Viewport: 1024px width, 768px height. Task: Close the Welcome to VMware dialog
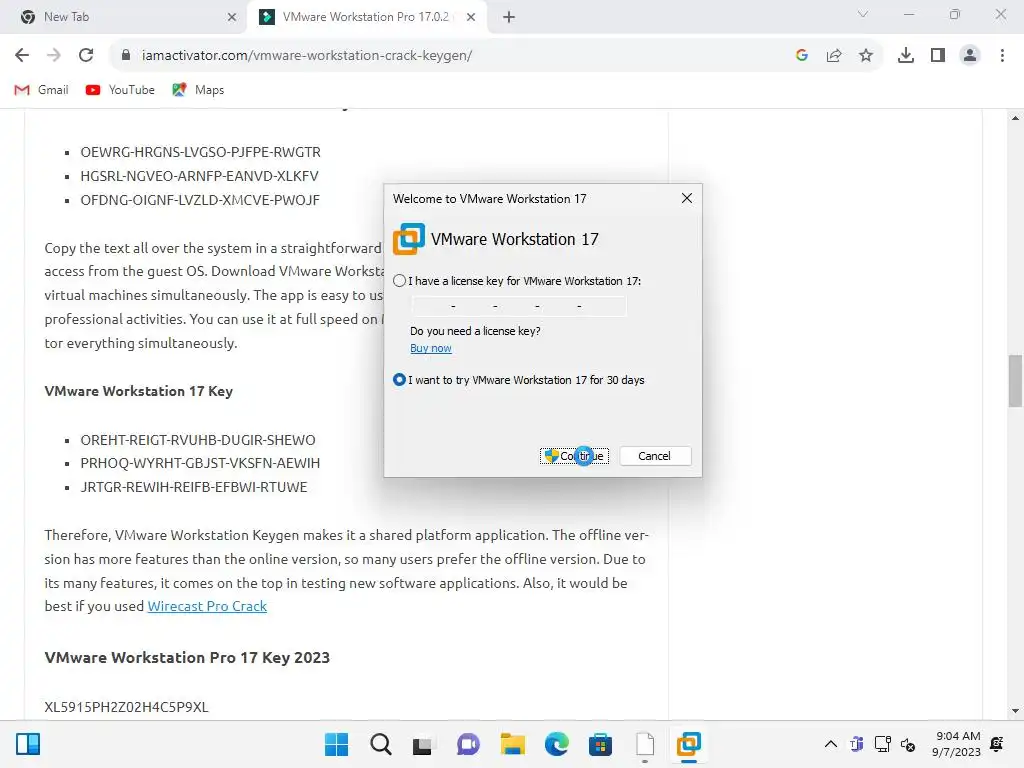point(686,198)
